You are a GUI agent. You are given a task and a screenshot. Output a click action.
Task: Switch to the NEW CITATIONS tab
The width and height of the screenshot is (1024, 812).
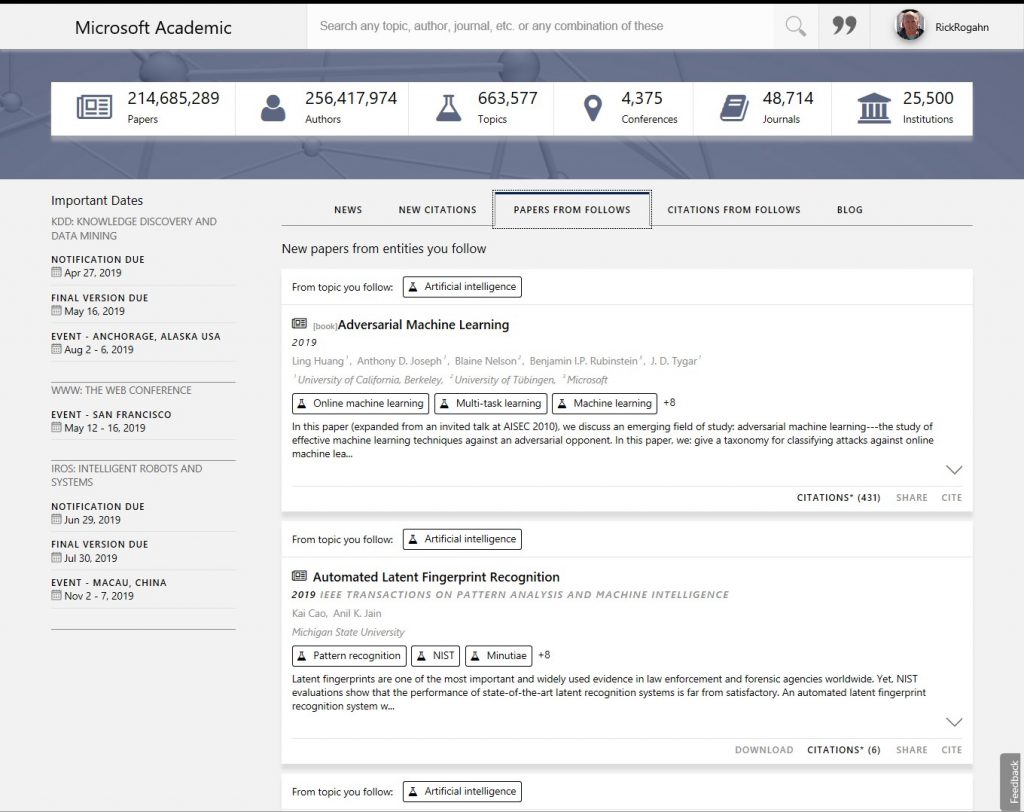[436, 210]
